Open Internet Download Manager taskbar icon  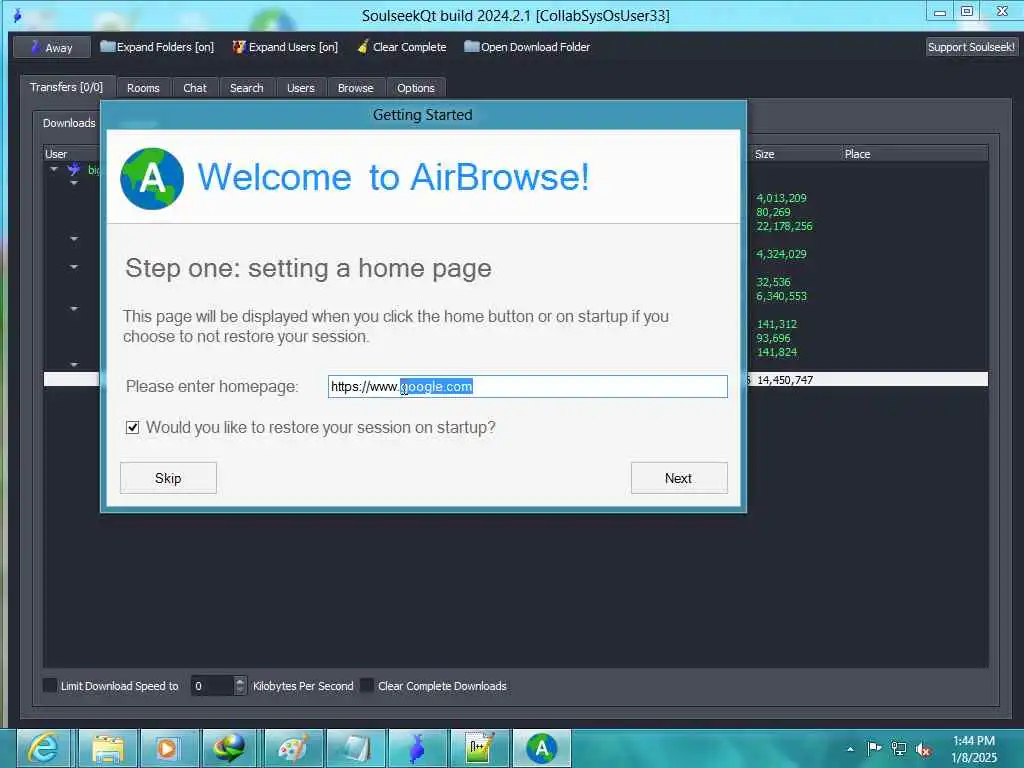(230, 748)
